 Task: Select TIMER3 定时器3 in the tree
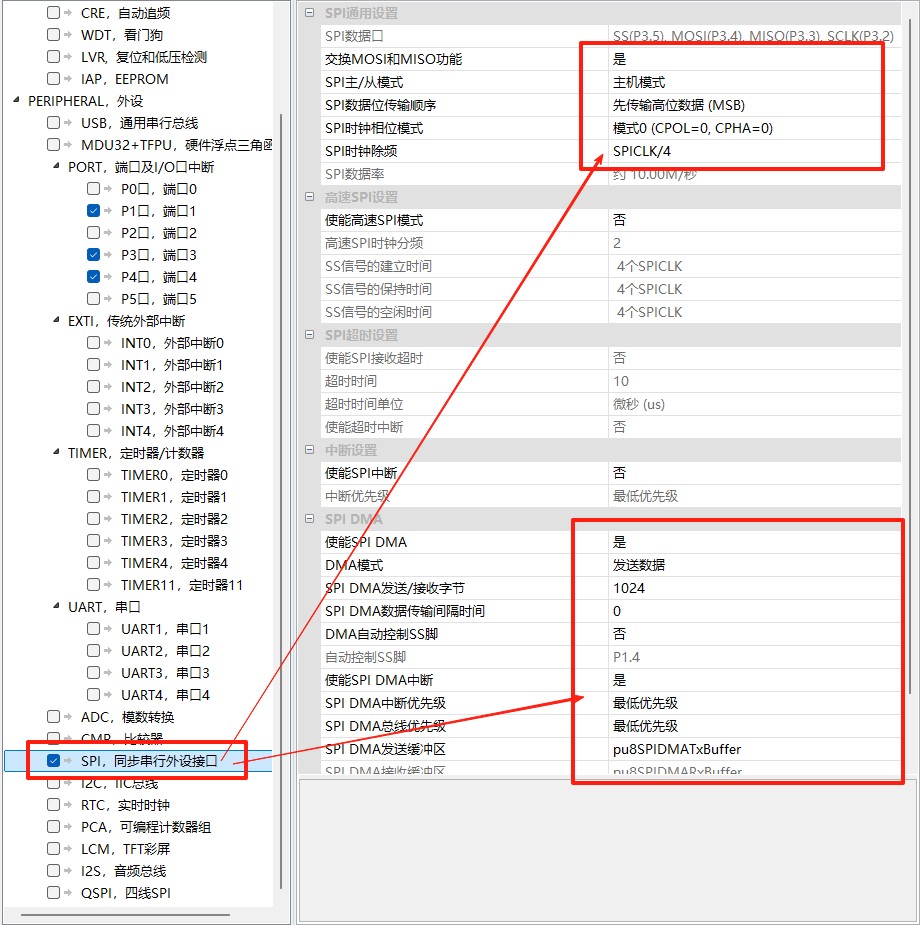click(x=174, y=540)
